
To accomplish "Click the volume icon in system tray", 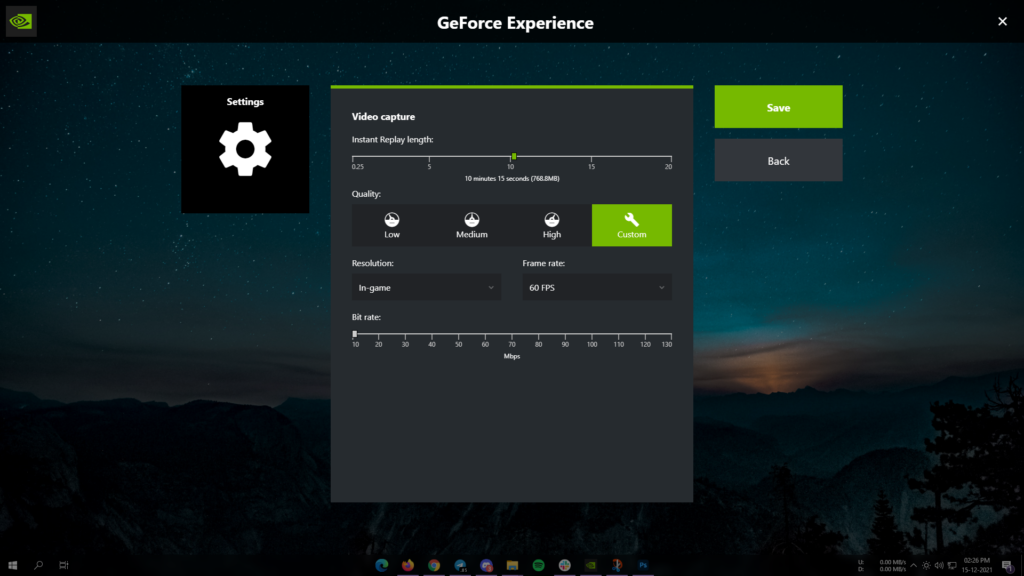I will coord(939,565).
